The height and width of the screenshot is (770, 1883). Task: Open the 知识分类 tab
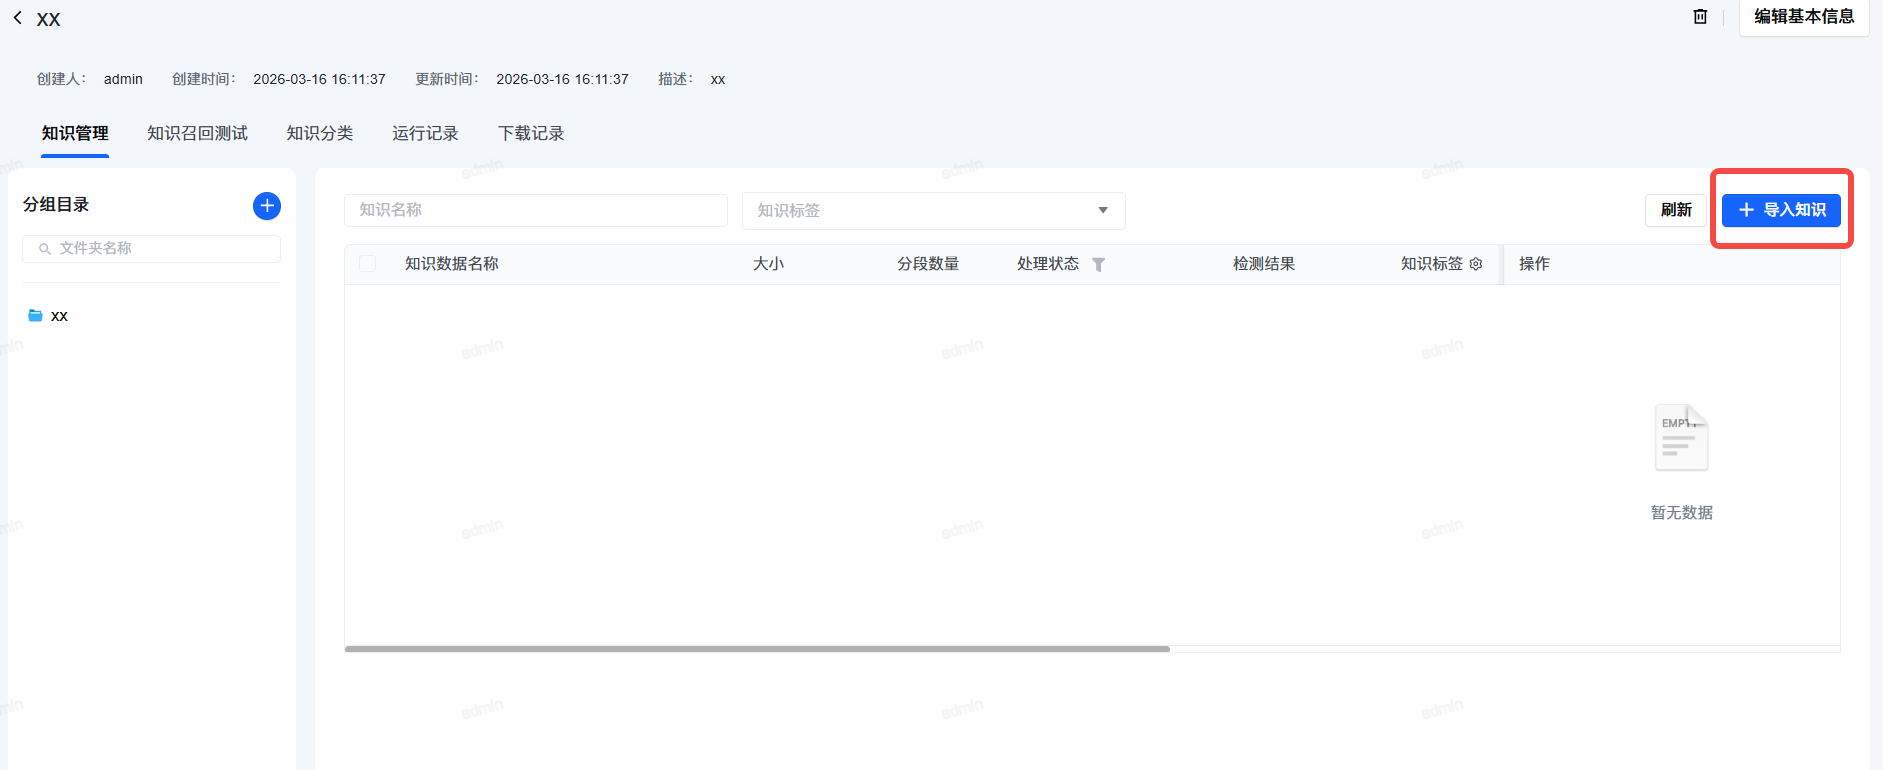point(320,133)
